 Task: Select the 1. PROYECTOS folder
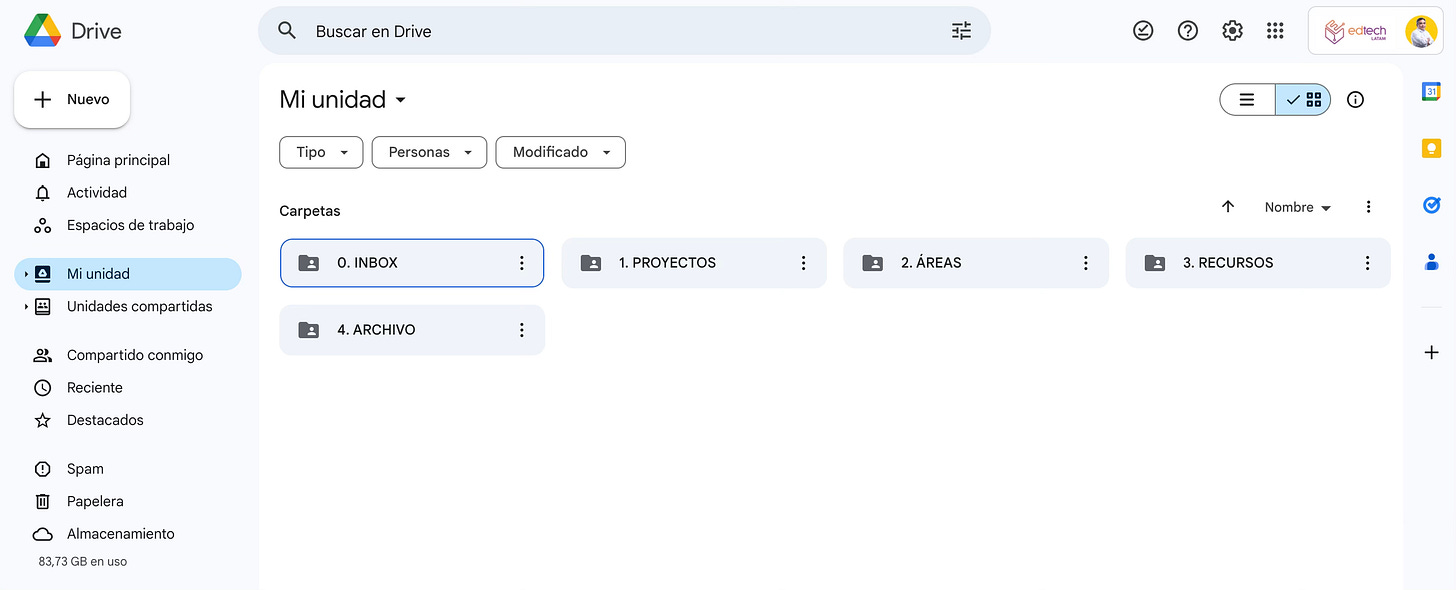click(x=694, y=263)
